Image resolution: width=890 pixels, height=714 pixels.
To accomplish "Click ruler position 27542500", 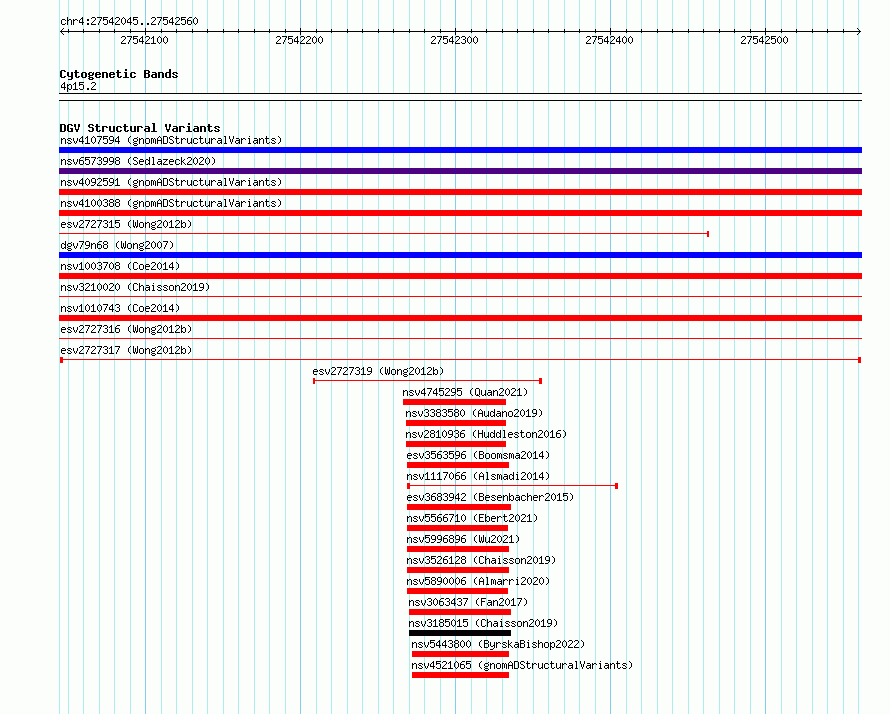I will coord(765,40).
